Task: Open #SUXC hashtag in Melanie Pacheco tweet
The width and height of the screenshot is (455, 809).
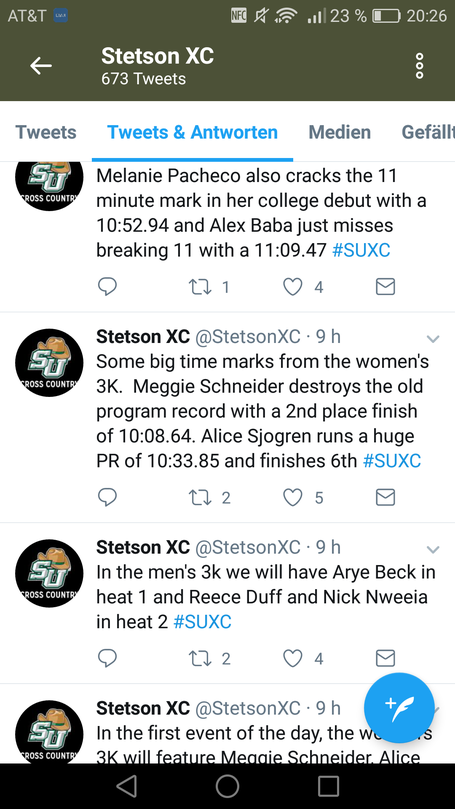Action: [361, 250]
